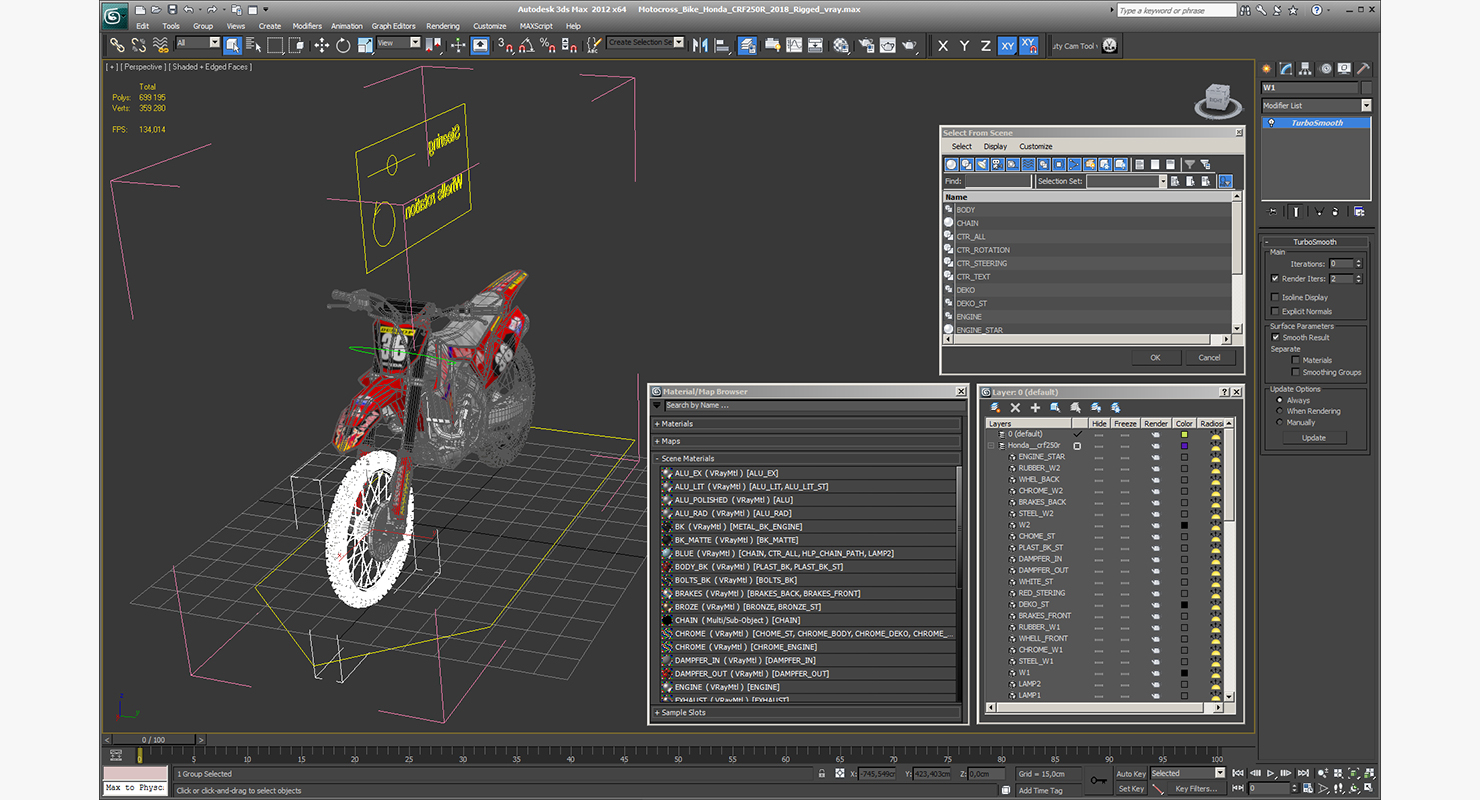Activate the Select Object tool
This screenshot has height=800, width=1480.
232,45
